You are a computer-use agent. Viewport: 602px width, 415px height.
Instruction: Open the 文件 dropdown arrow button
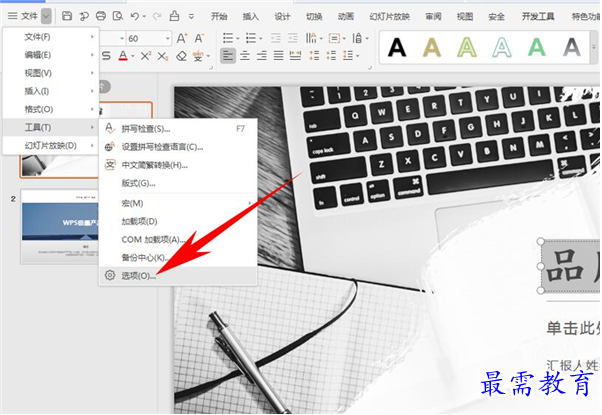point(46,16)
